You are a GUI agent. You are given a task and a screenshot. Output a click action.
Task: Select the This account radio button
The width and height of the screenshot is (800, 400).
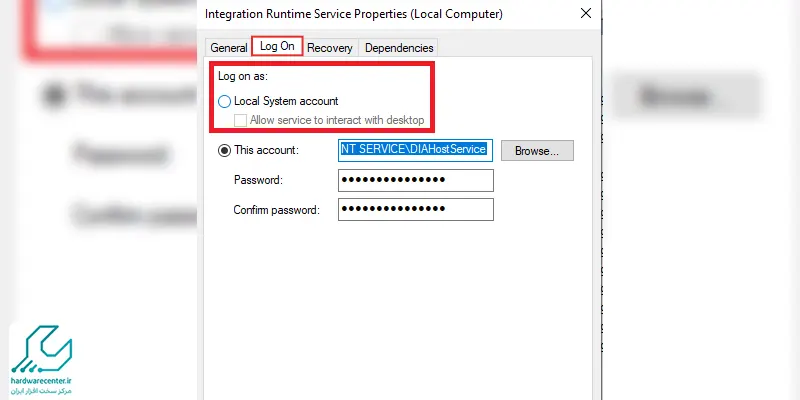[224, 151]
